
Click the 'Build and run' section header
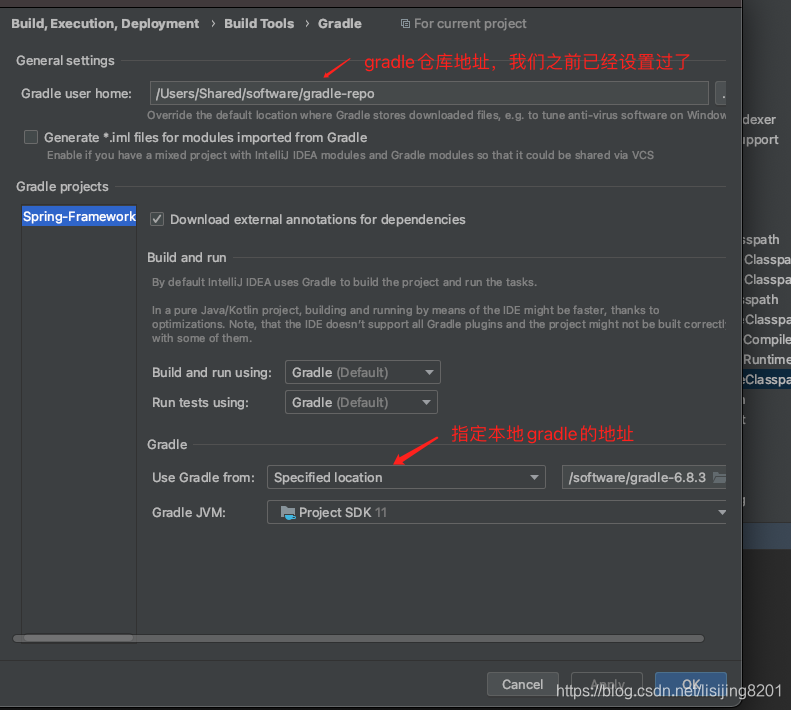point(187,257)
